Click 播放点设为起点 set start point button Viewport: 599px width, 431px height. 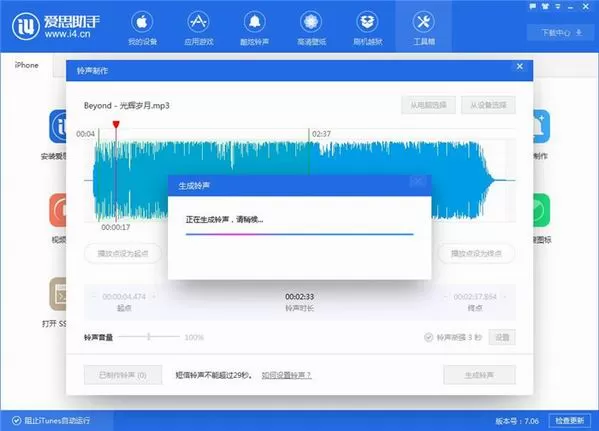click(x=123, y=253)
